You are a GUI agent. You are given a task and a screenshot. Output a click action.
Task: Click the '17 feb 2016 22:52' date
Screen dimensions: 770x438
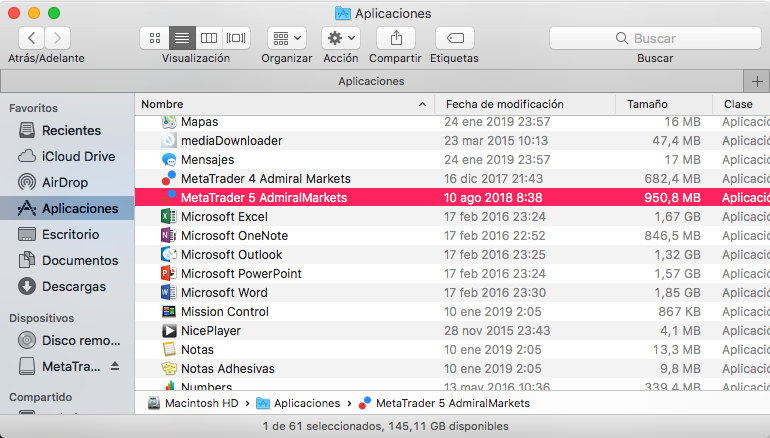(495, 236)
